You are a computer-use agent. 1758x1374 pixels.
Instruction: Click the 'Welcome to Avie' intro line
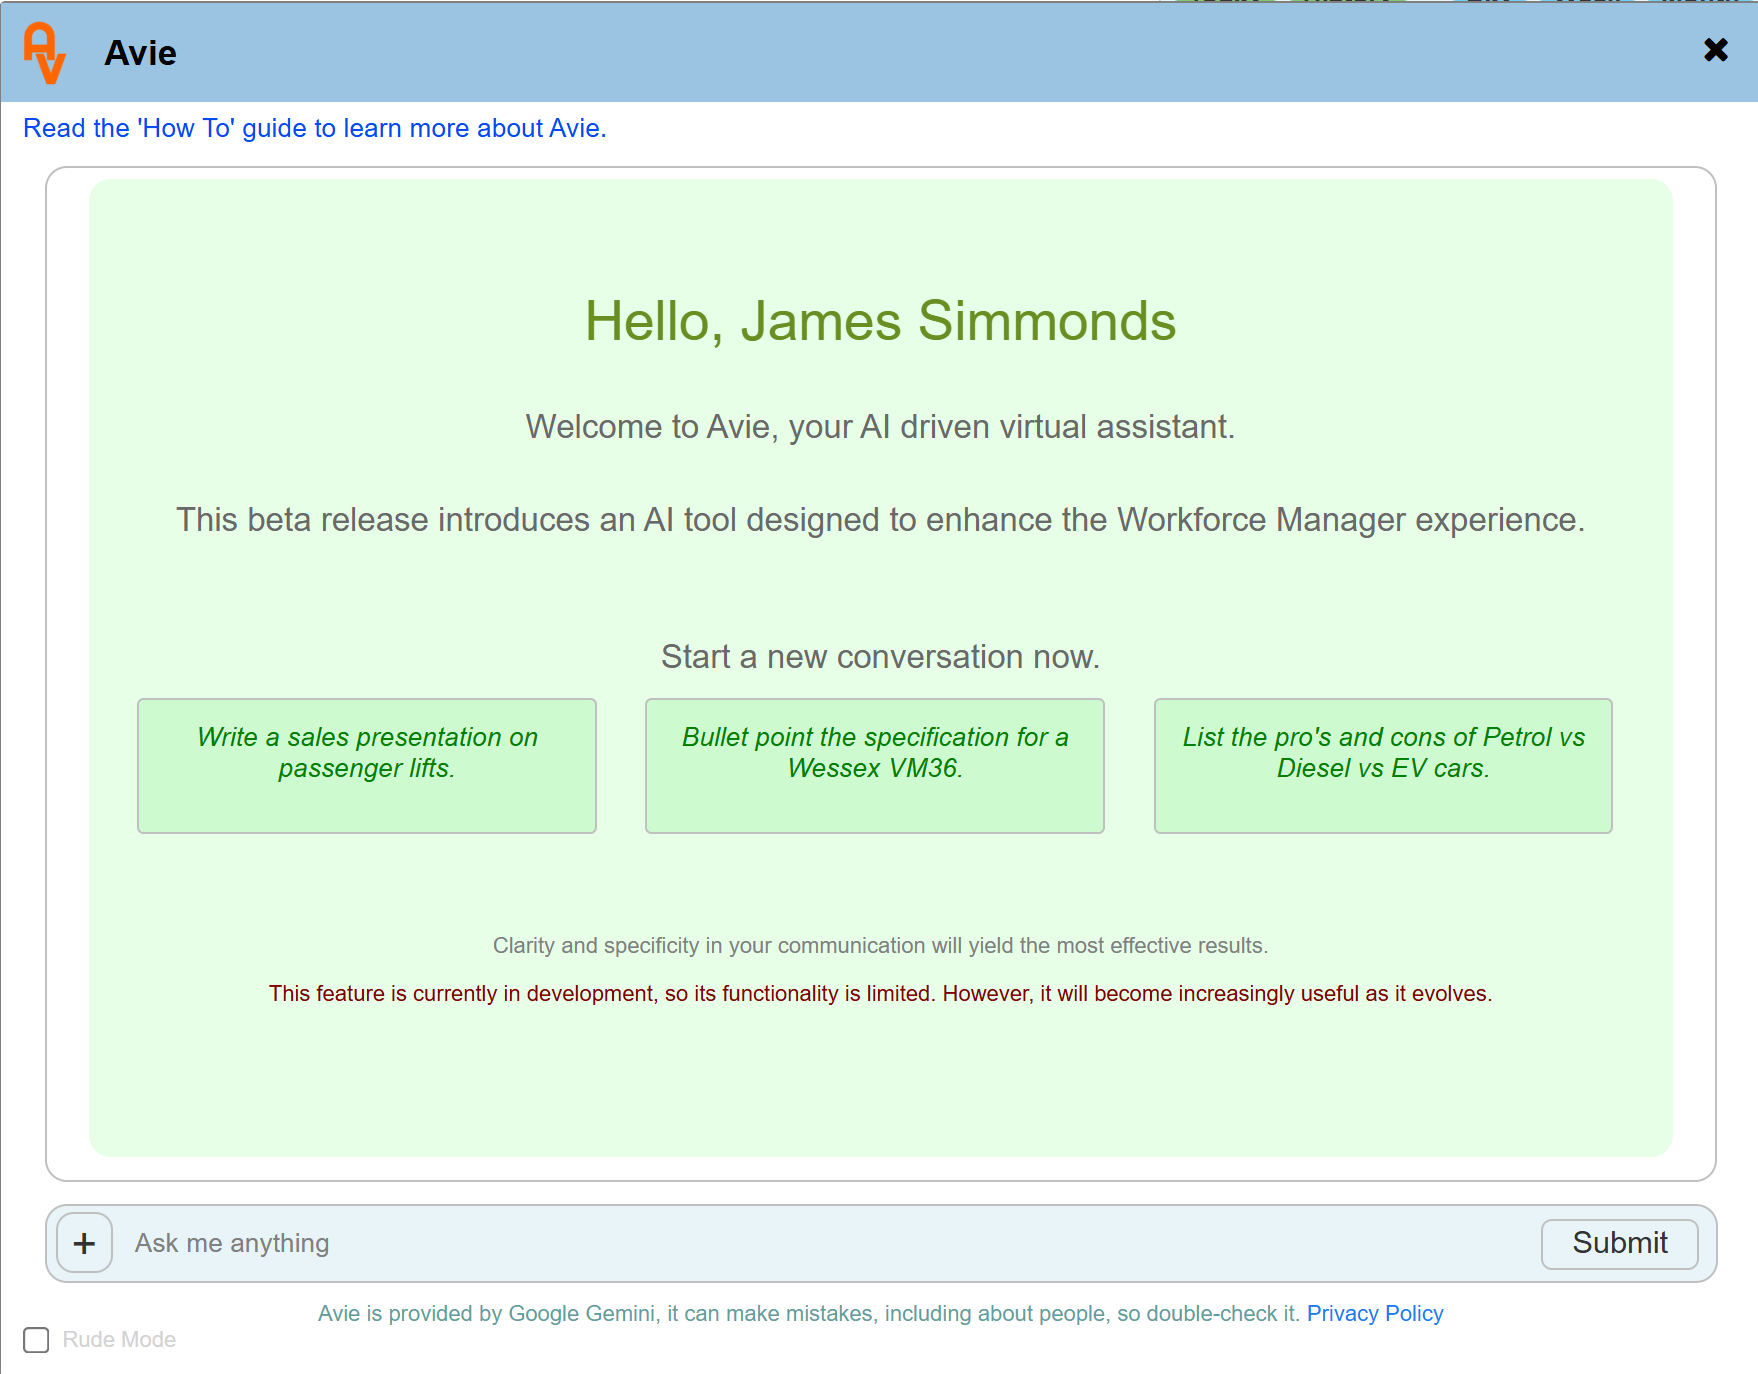click(880, 427)
